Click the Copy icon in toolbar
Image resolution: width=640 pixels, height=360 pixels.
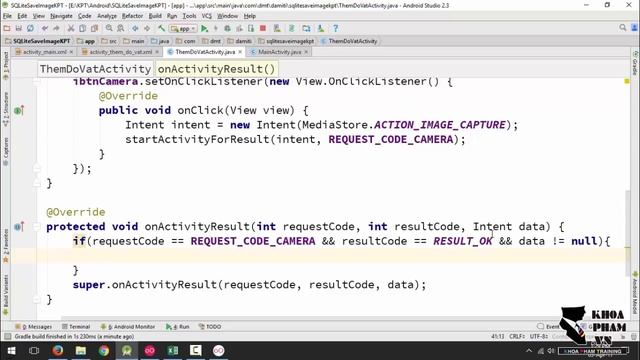[82, 29]
